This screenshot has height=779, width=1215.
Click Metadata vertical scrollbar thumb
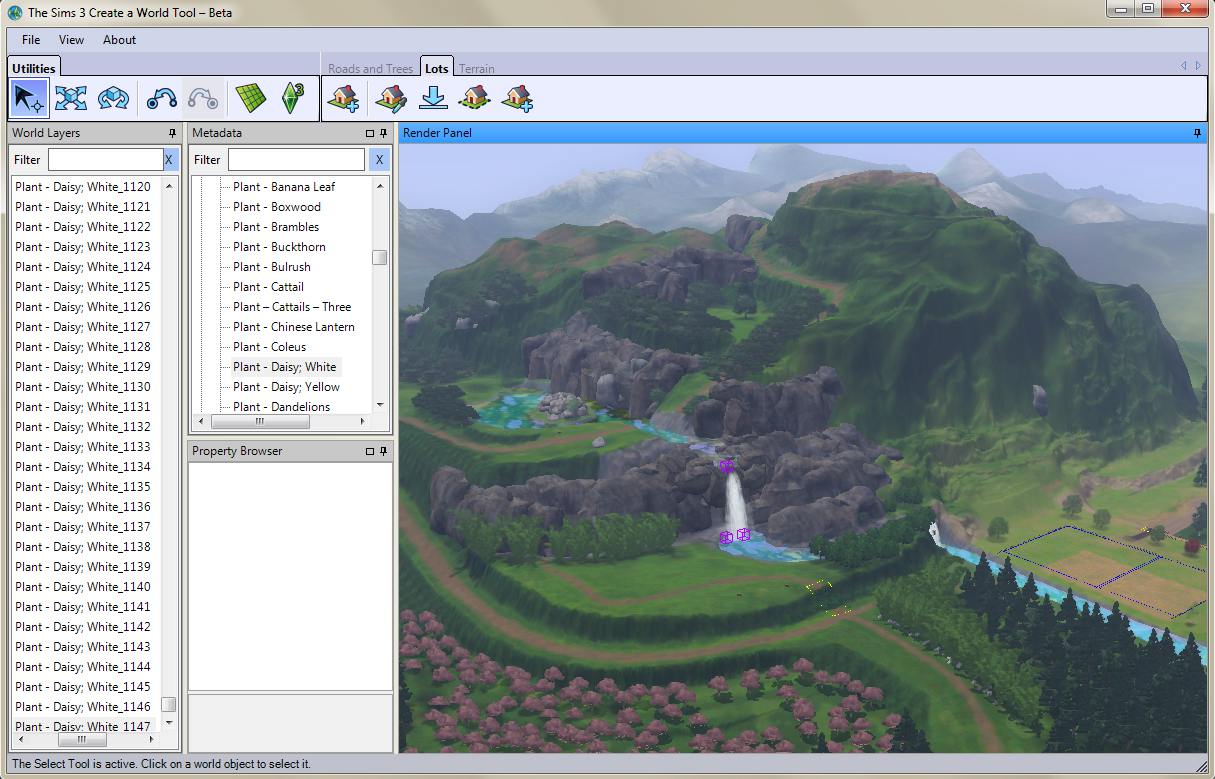point(380,257)
